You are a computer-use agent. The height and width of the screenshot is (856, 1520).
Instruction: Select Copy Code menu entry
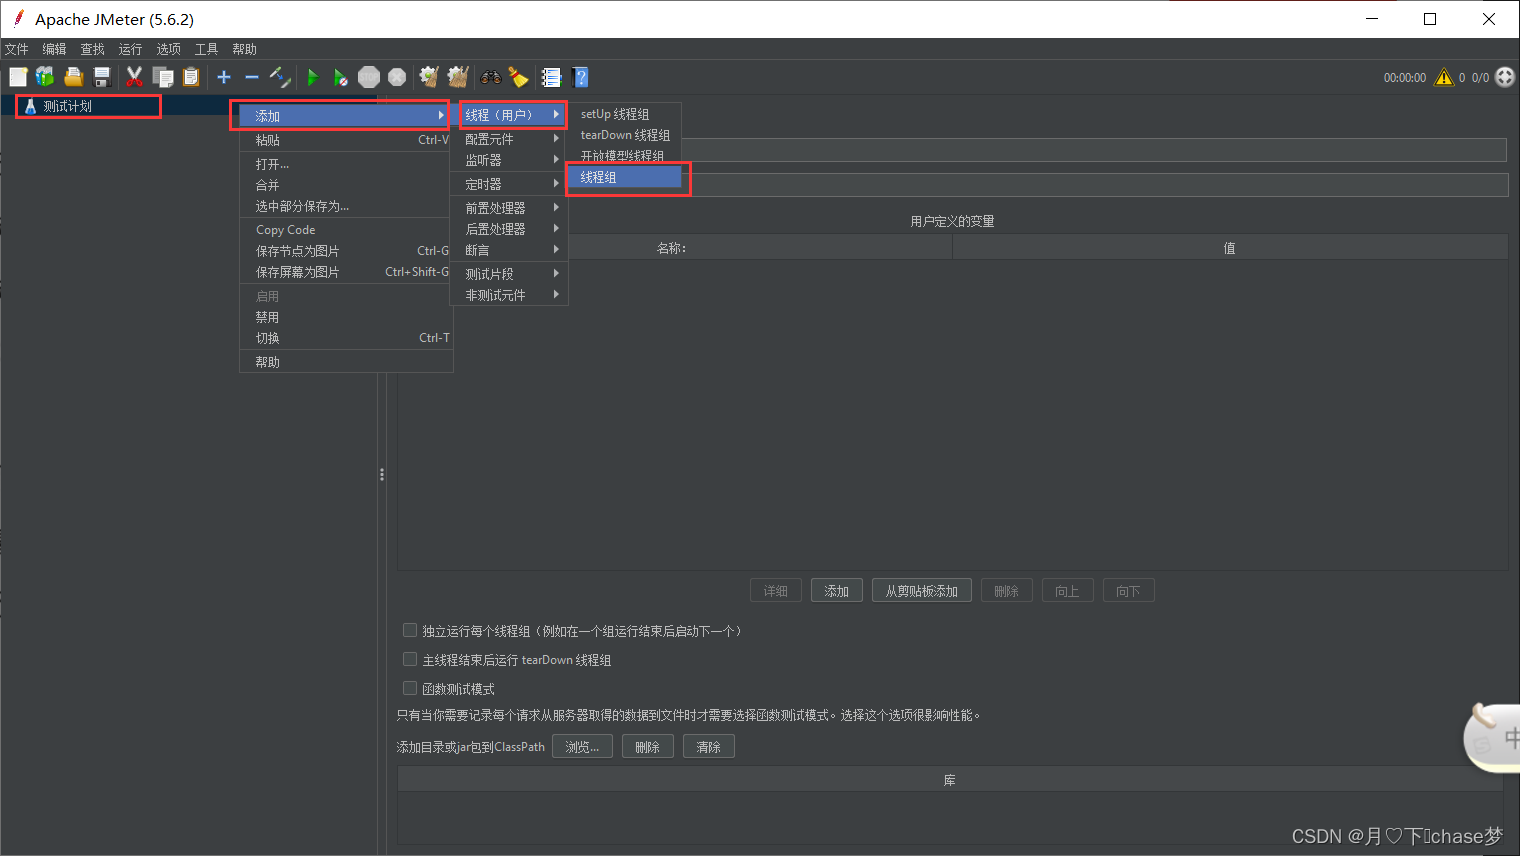(346, 230)
